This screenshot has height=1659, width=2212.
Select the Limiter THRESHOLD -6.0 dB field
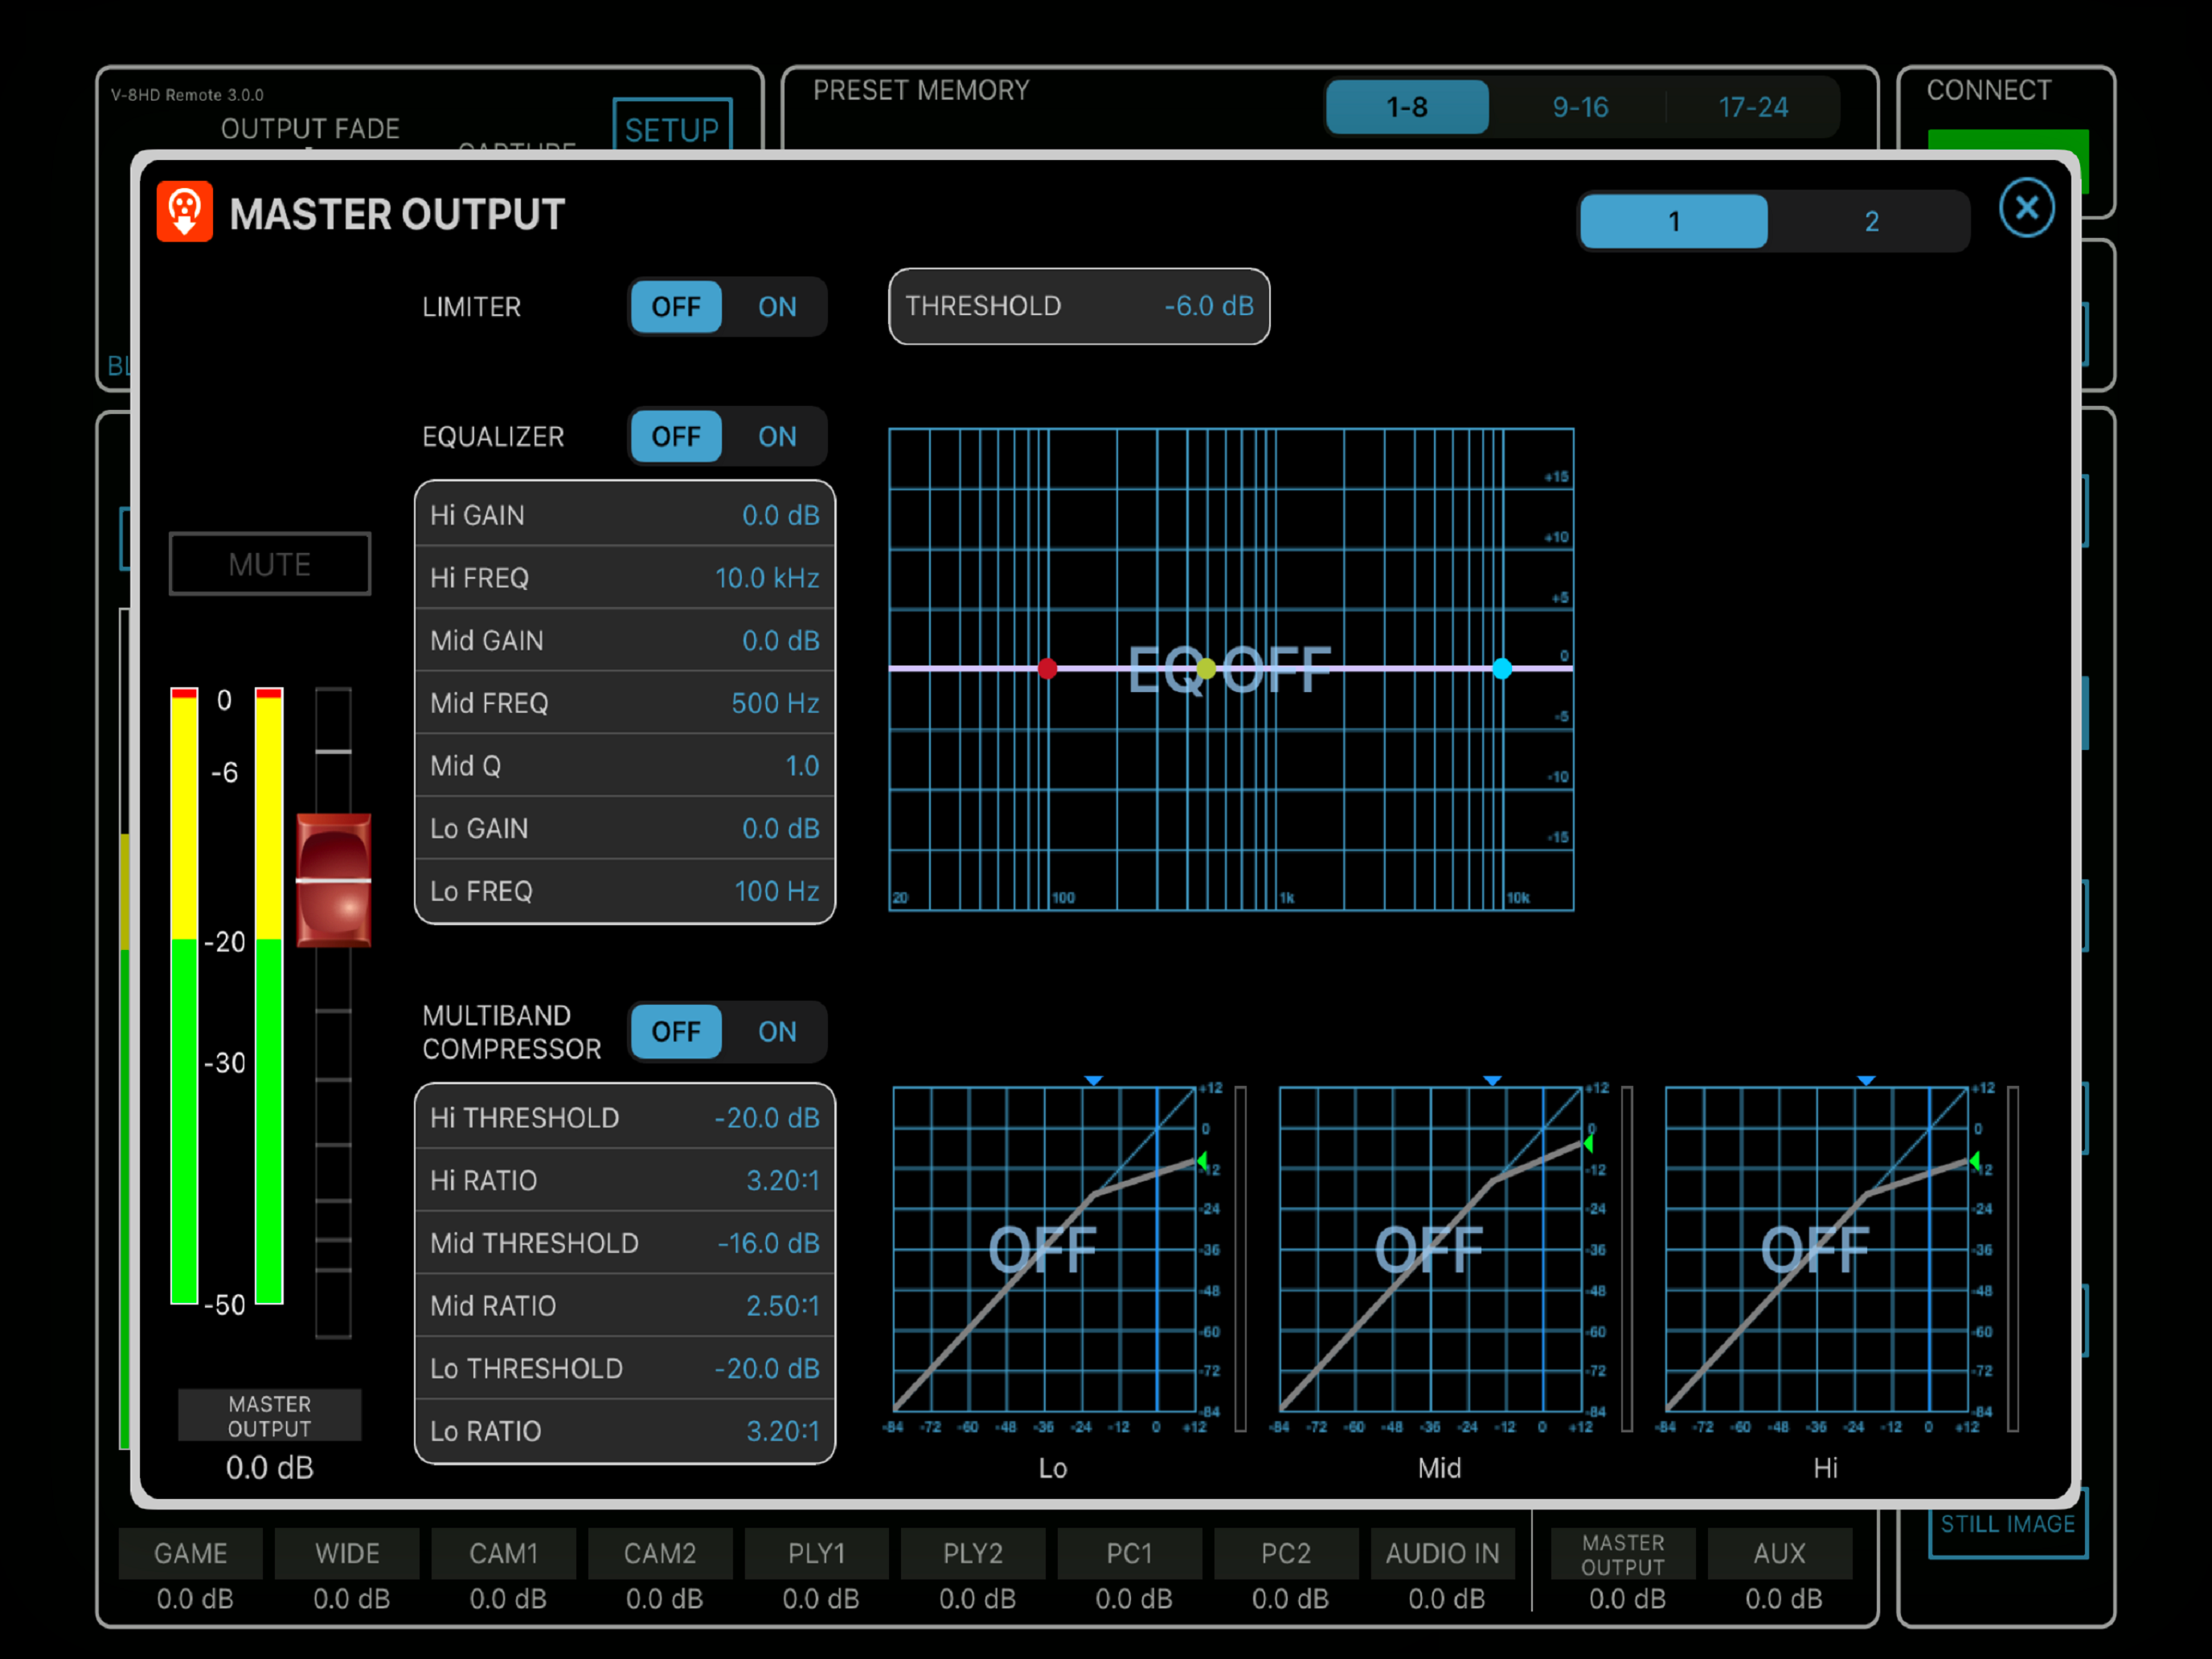(x=1079, y=306)
